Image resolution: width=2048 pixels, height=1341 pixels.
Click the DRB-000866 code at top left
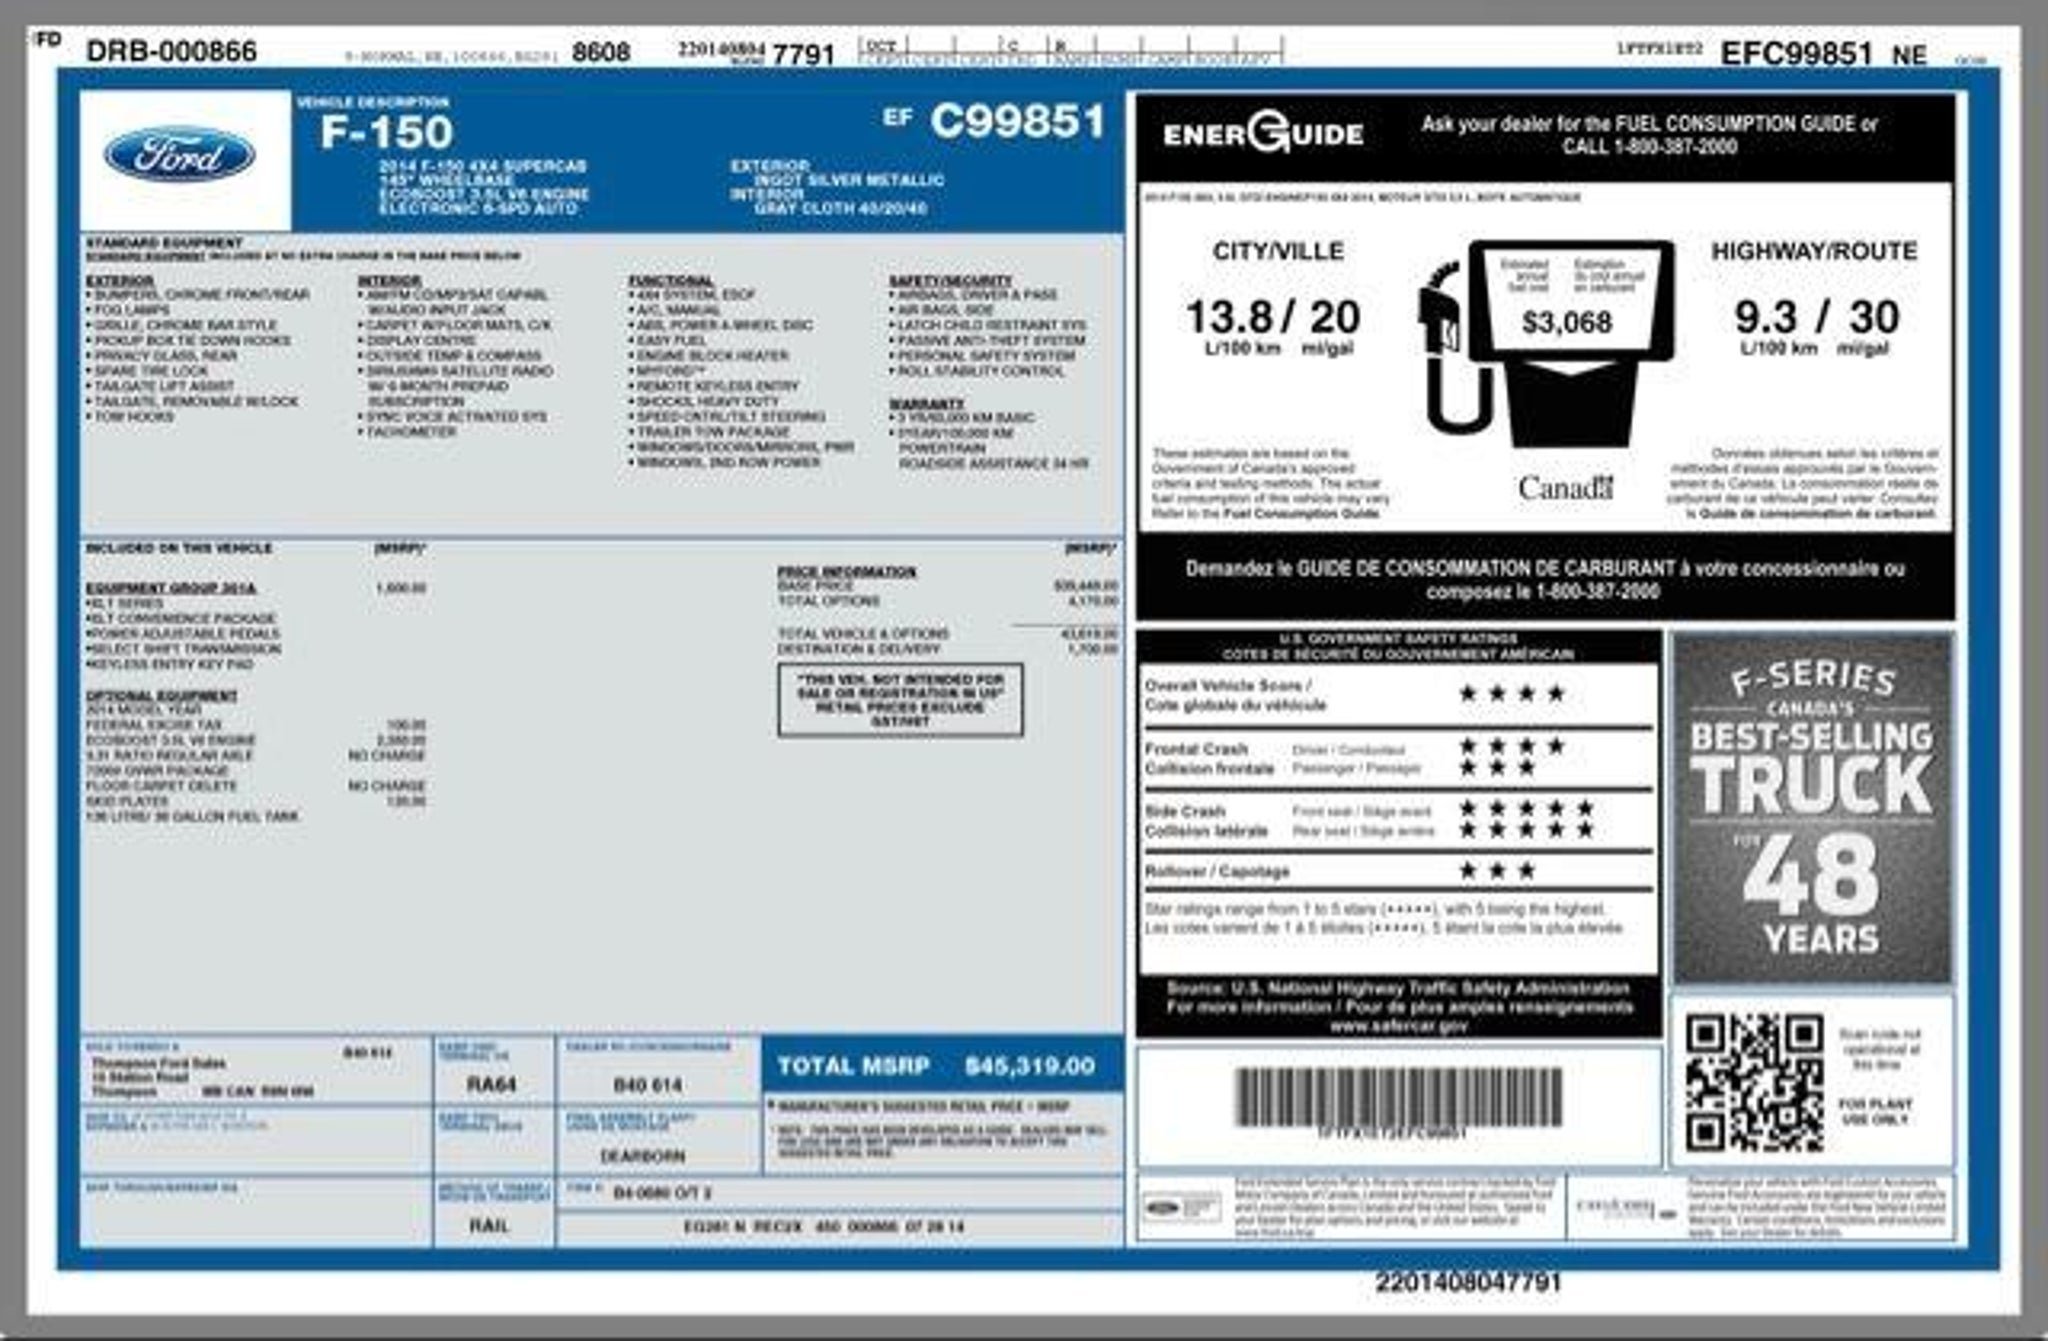tap(171, 51)
